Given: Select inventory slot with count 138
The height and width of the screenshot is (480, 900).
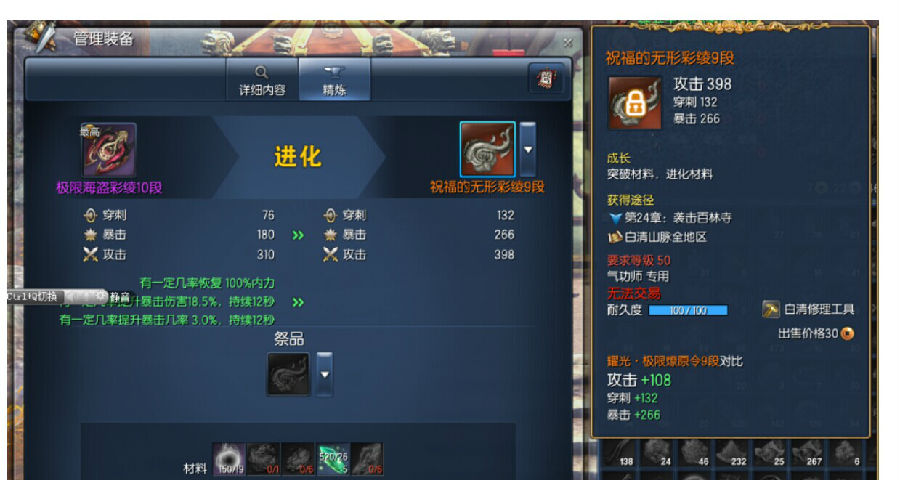Looking at the screenshot, I should [619, 454].
